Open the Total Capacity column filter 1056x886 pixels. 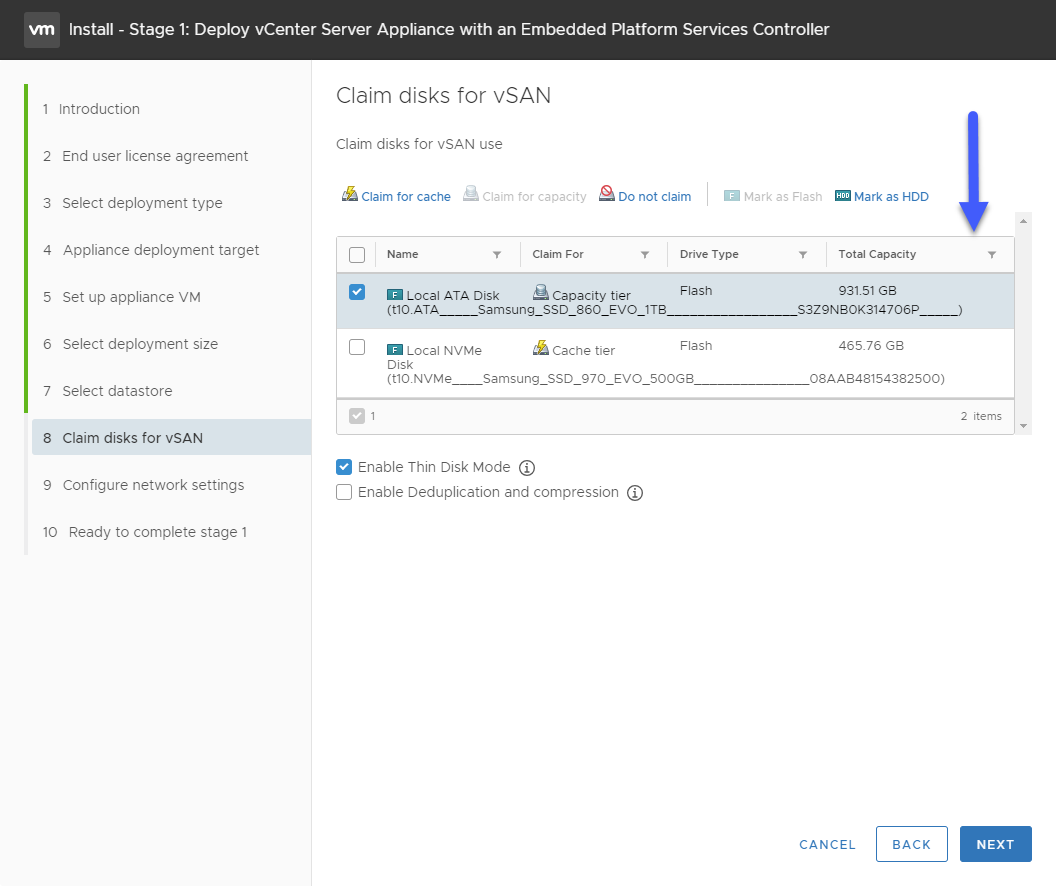click(x=992, y=254)
